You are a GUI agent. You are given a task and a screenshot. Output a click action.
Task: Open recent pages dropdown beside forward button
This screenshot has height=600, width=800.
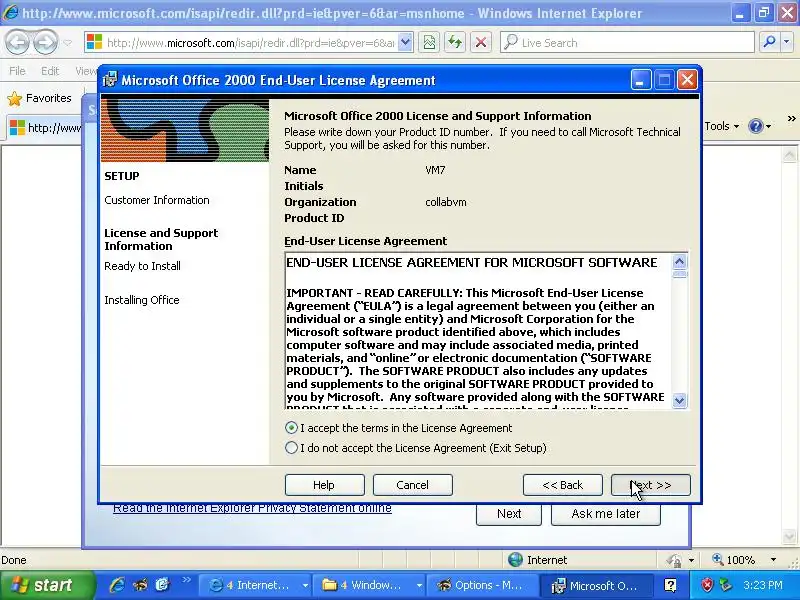pyautogui.click(x=68, y=43)
